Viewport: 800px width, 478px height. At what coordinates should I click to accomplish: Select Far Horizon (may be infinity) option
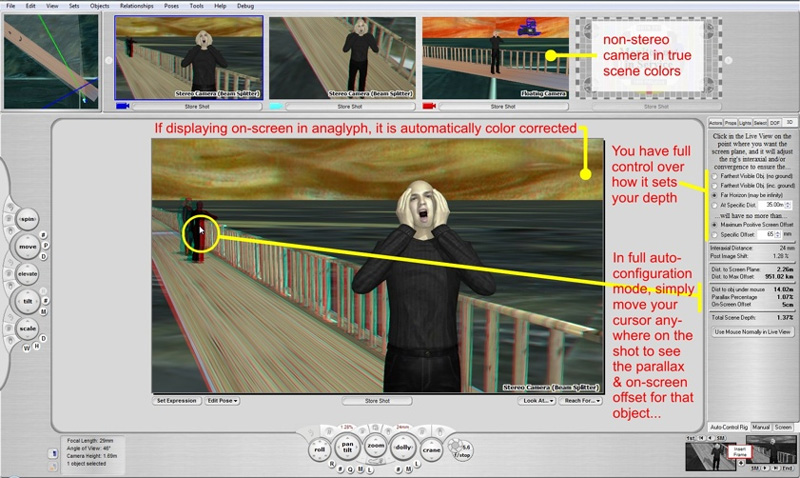pos(715,195)
